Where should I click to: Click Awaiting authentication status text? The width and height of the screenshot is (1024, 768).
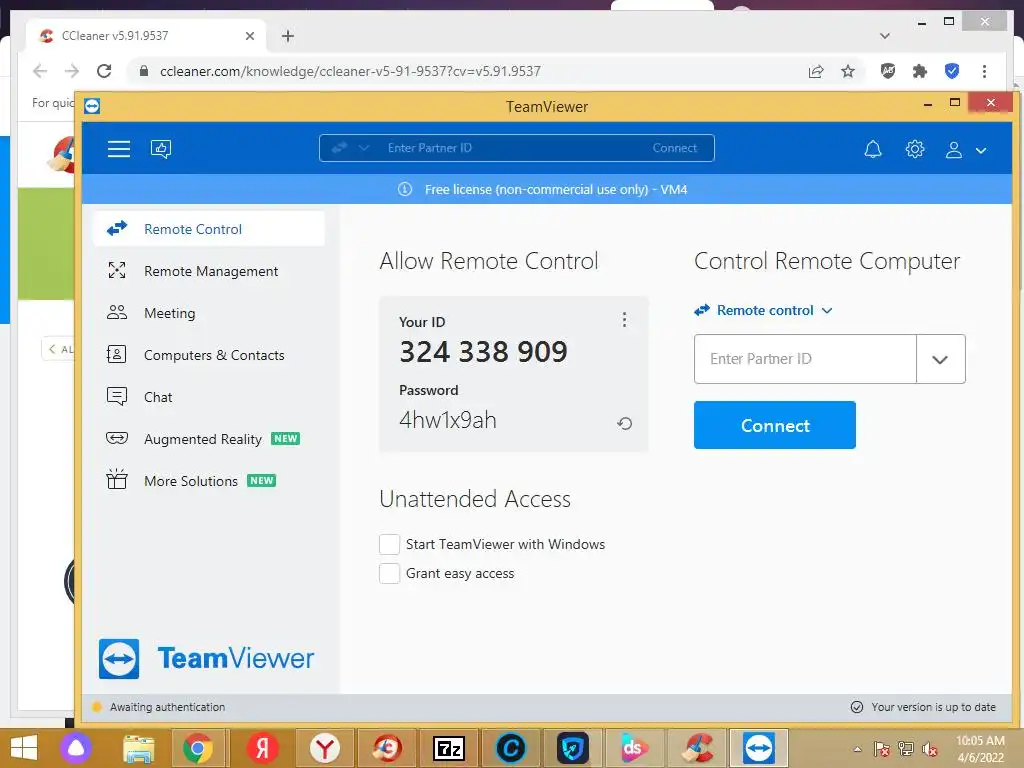(x=167, y=707)
